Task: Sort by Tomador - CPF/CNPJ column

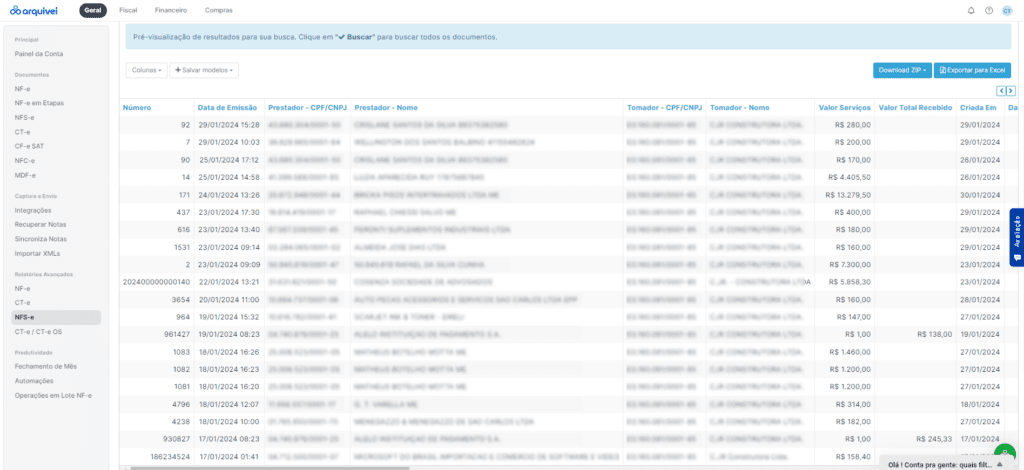Action: click(665, 108)
